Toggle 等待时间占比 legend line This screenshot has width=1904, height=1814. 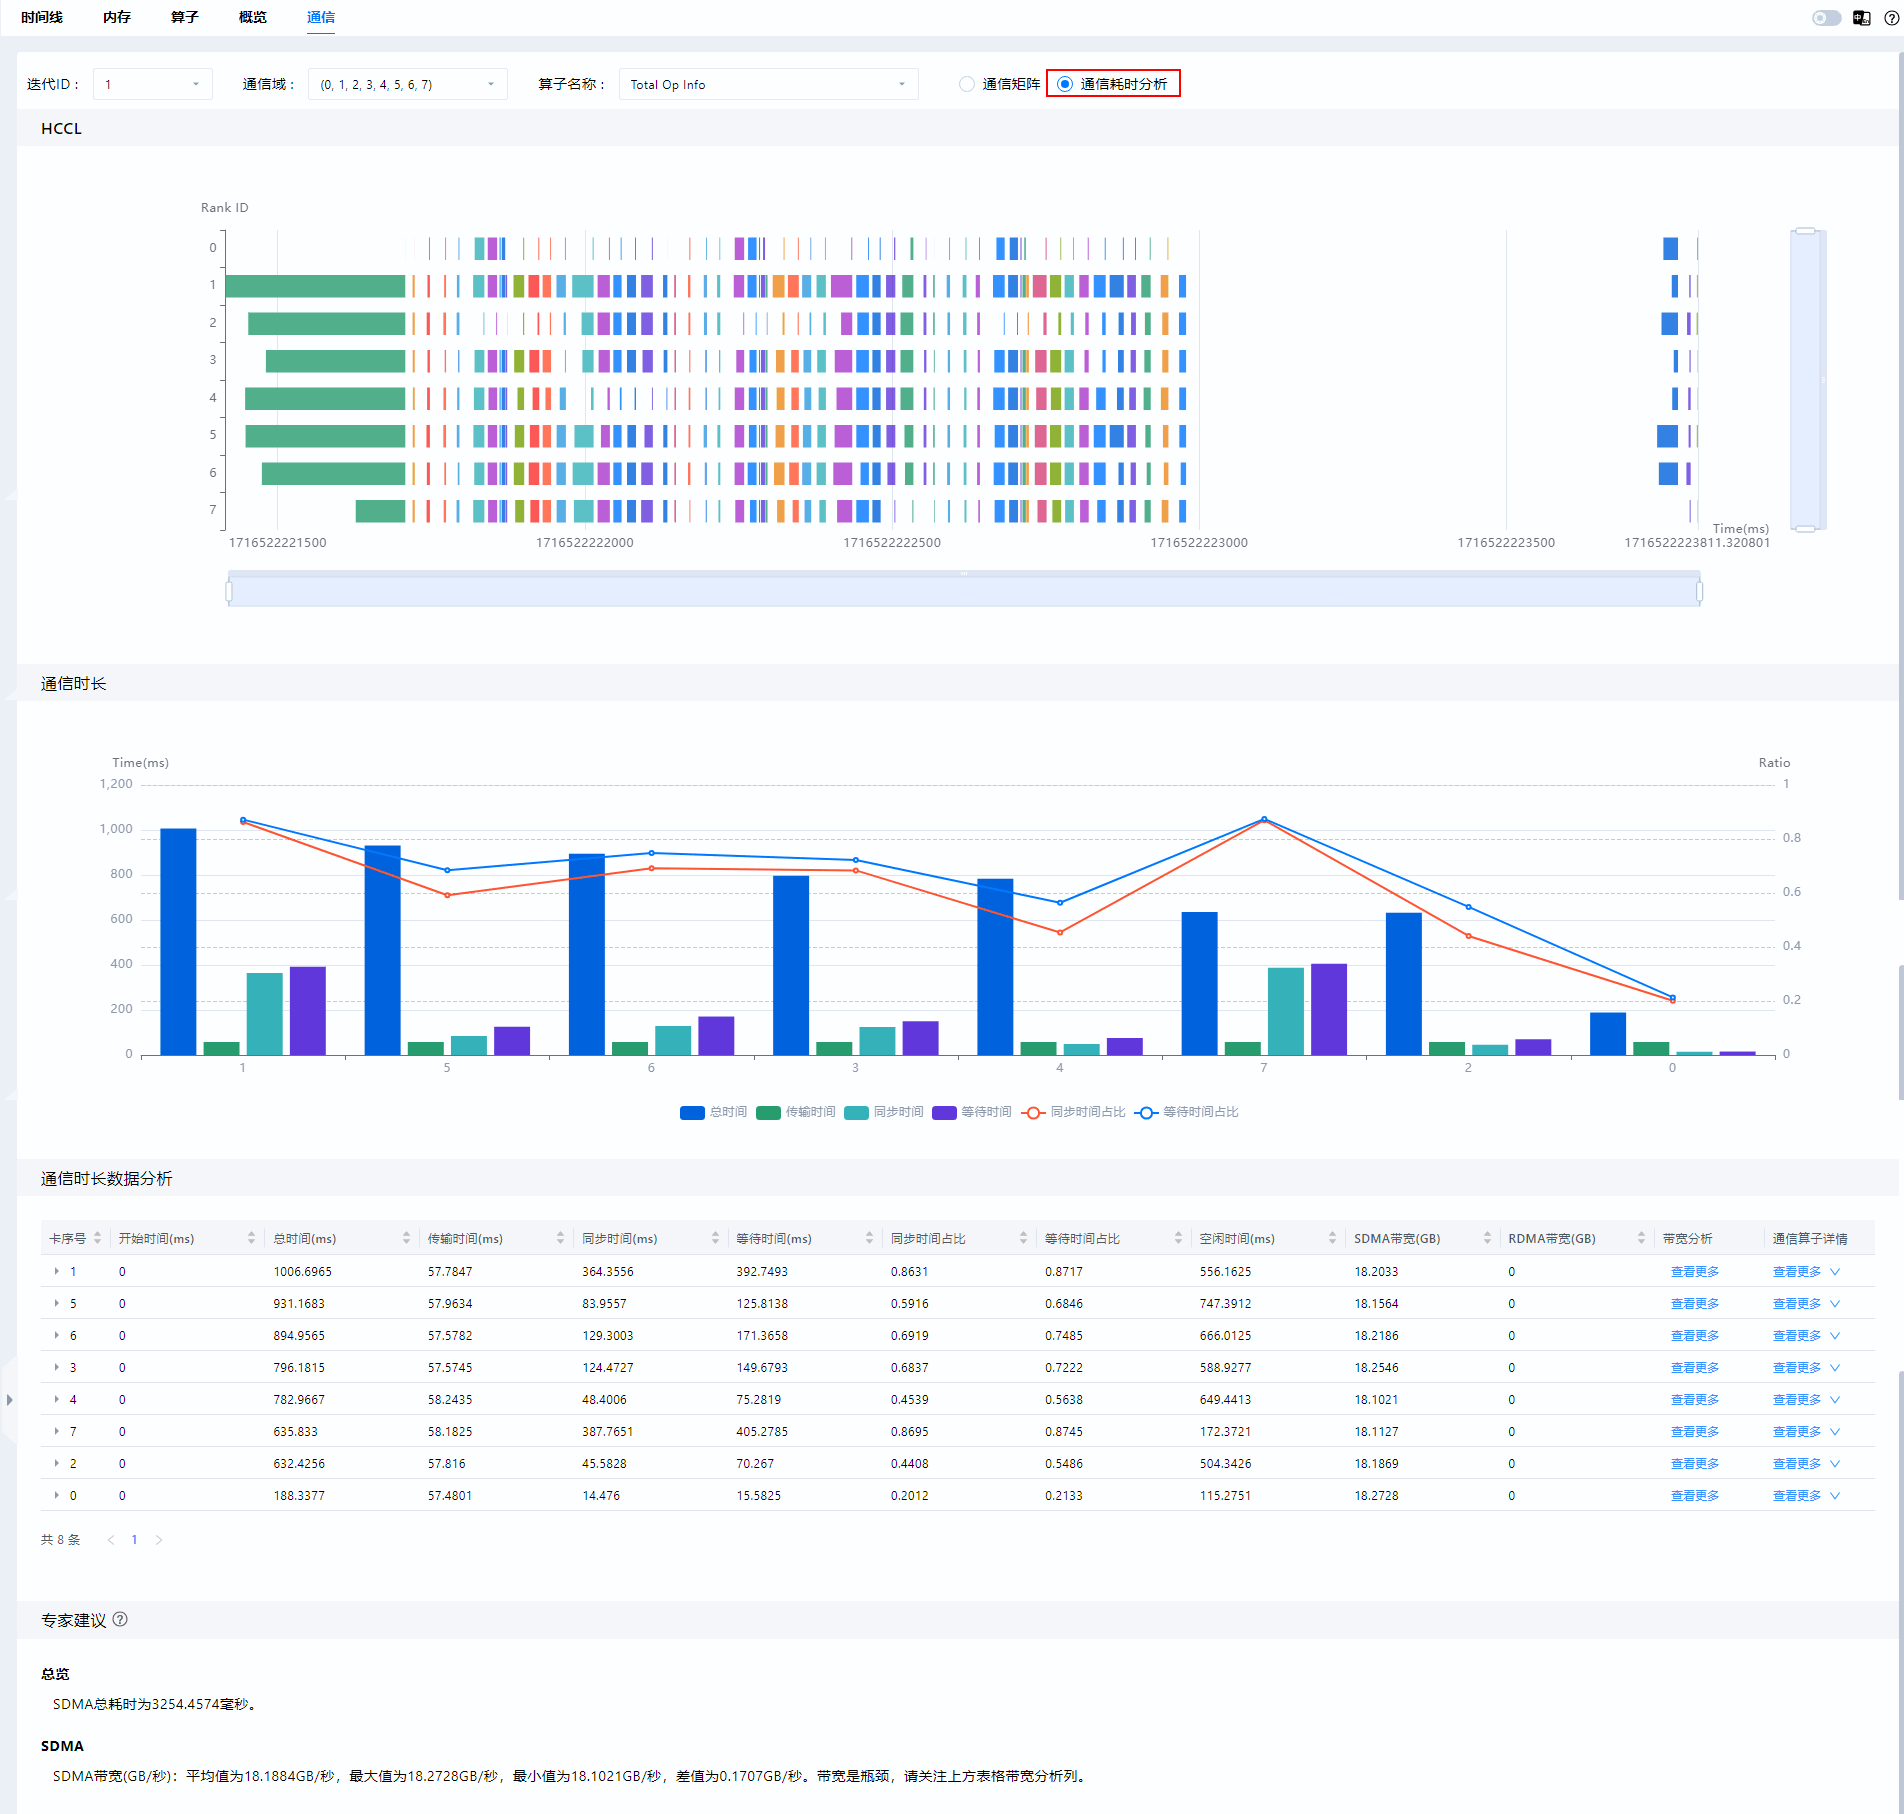pos(1186,1112)
